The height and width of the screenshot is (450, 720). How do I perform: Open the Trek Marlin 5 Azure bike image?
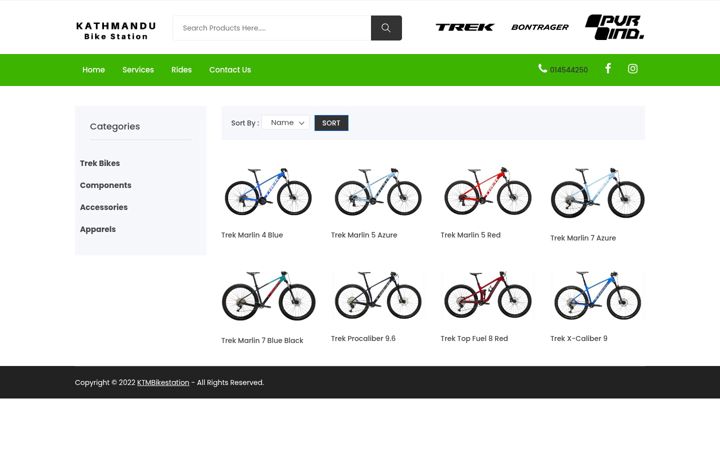click(378, 191)
